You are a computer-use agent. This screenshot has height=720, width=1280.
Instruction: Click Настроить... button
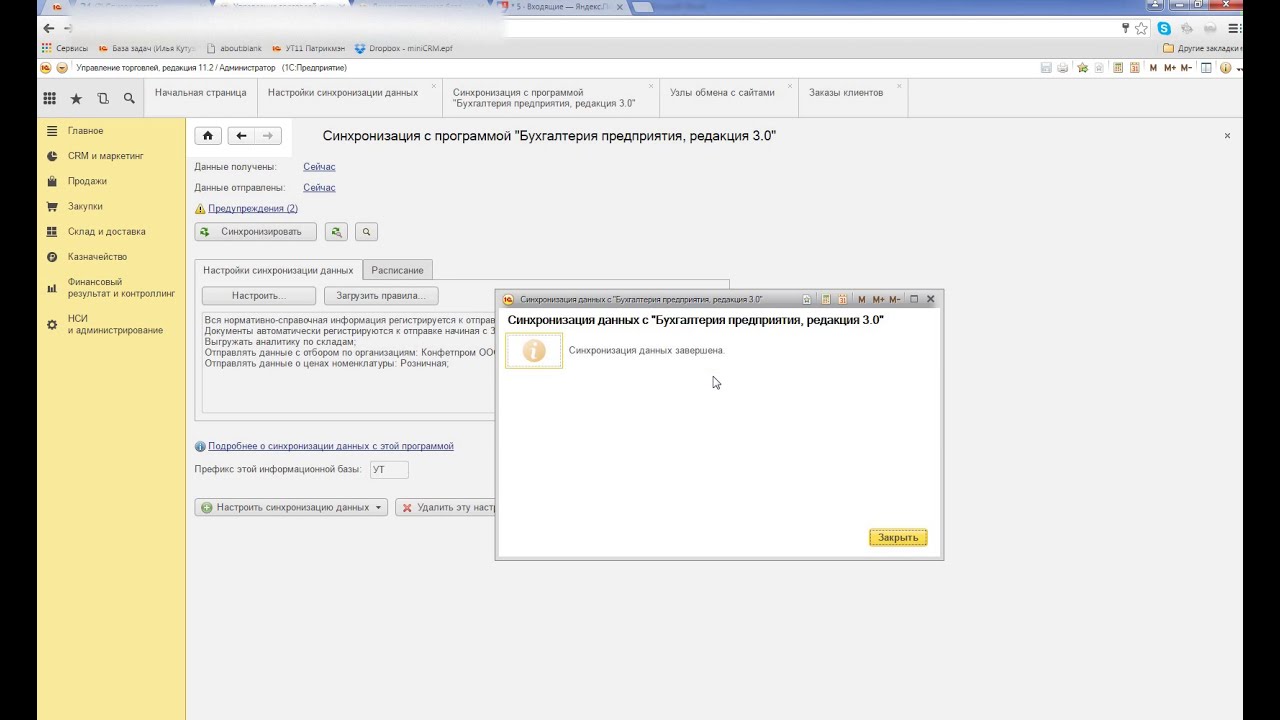(259, 296)
